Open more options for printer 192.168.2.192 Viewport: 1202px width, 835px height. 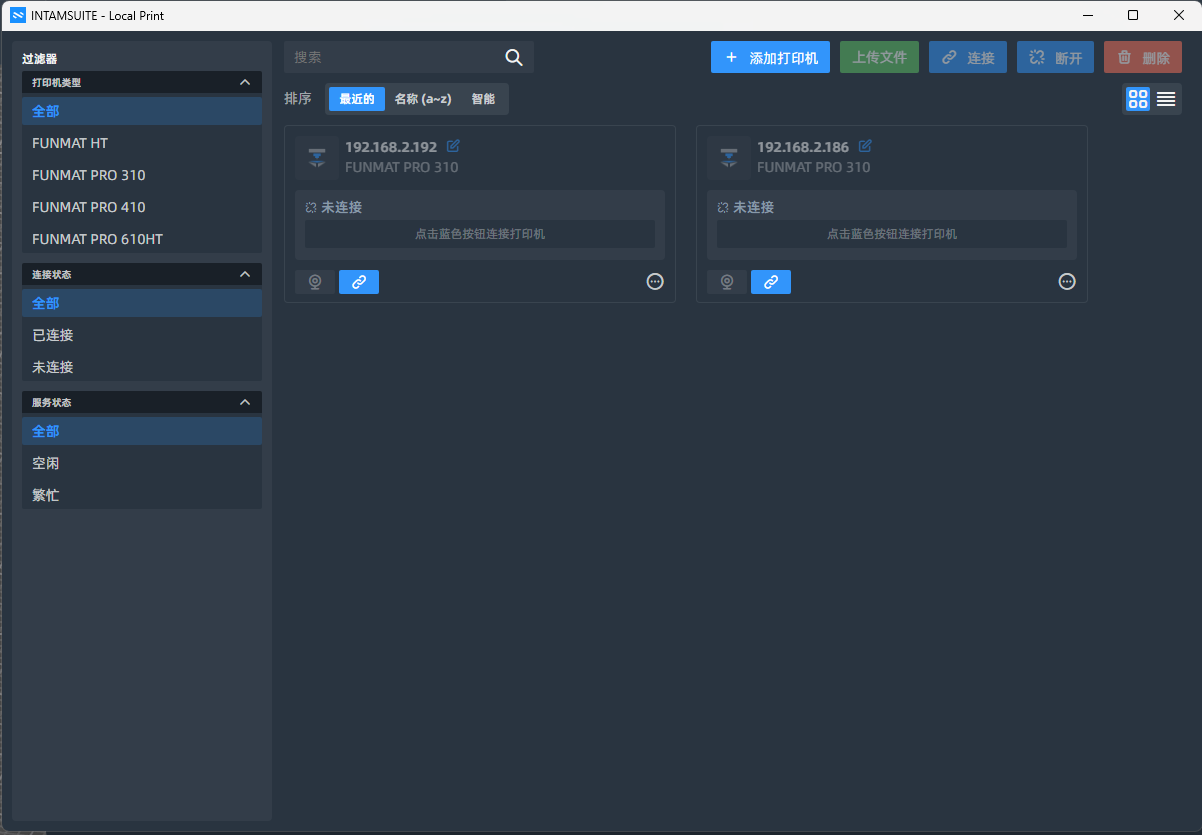click(655, 282)
